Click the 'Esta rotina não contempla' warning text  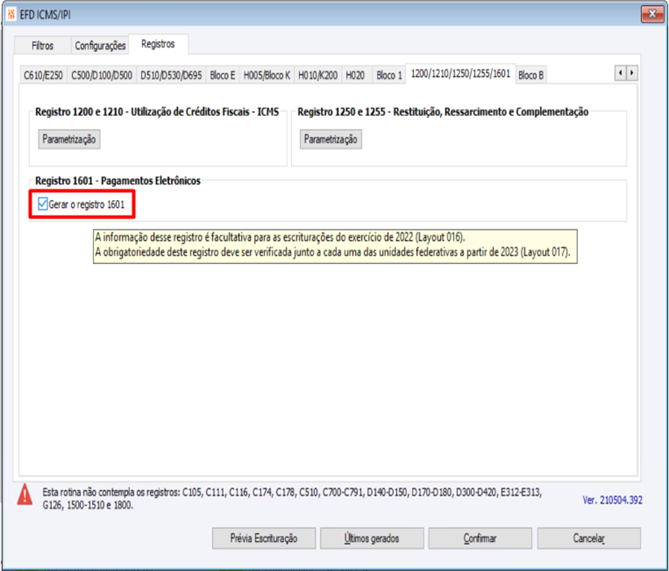pyautogui.click(x=292, y=498)
